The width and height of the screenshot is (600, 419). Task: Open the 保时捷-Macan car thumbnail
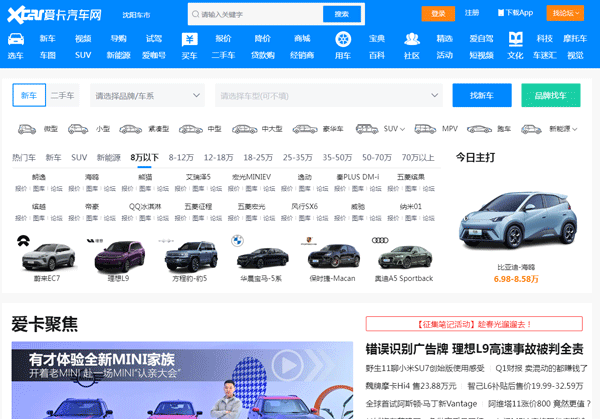click(x=333, y=256)
